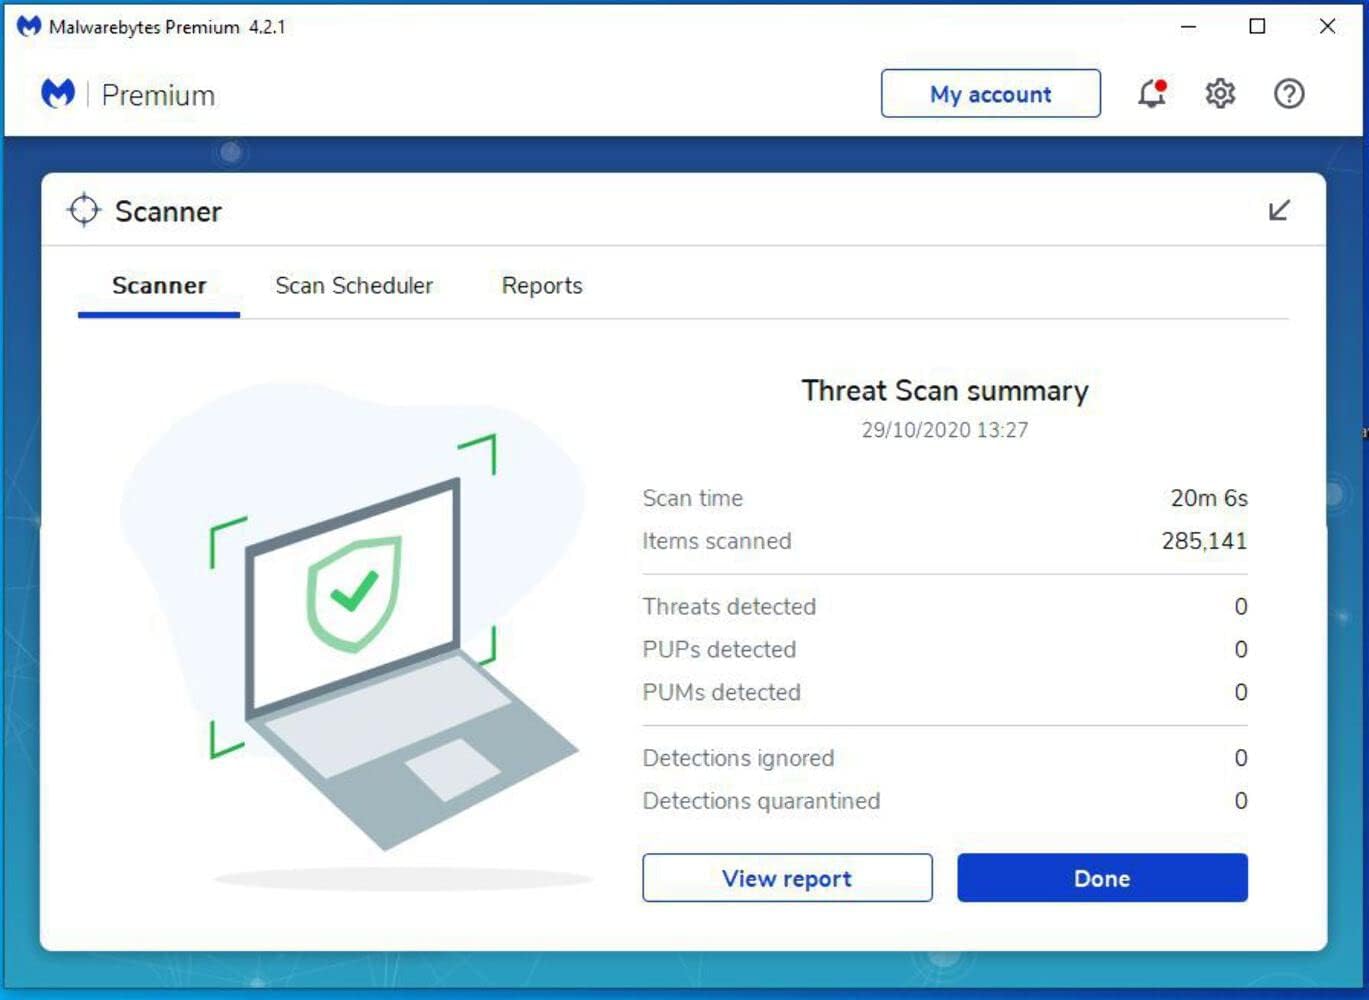Click the scan date 29/10/2020 13:27
Image resolution: width=1369 pixels, height=1000 pixels.
tap(945, 430)
